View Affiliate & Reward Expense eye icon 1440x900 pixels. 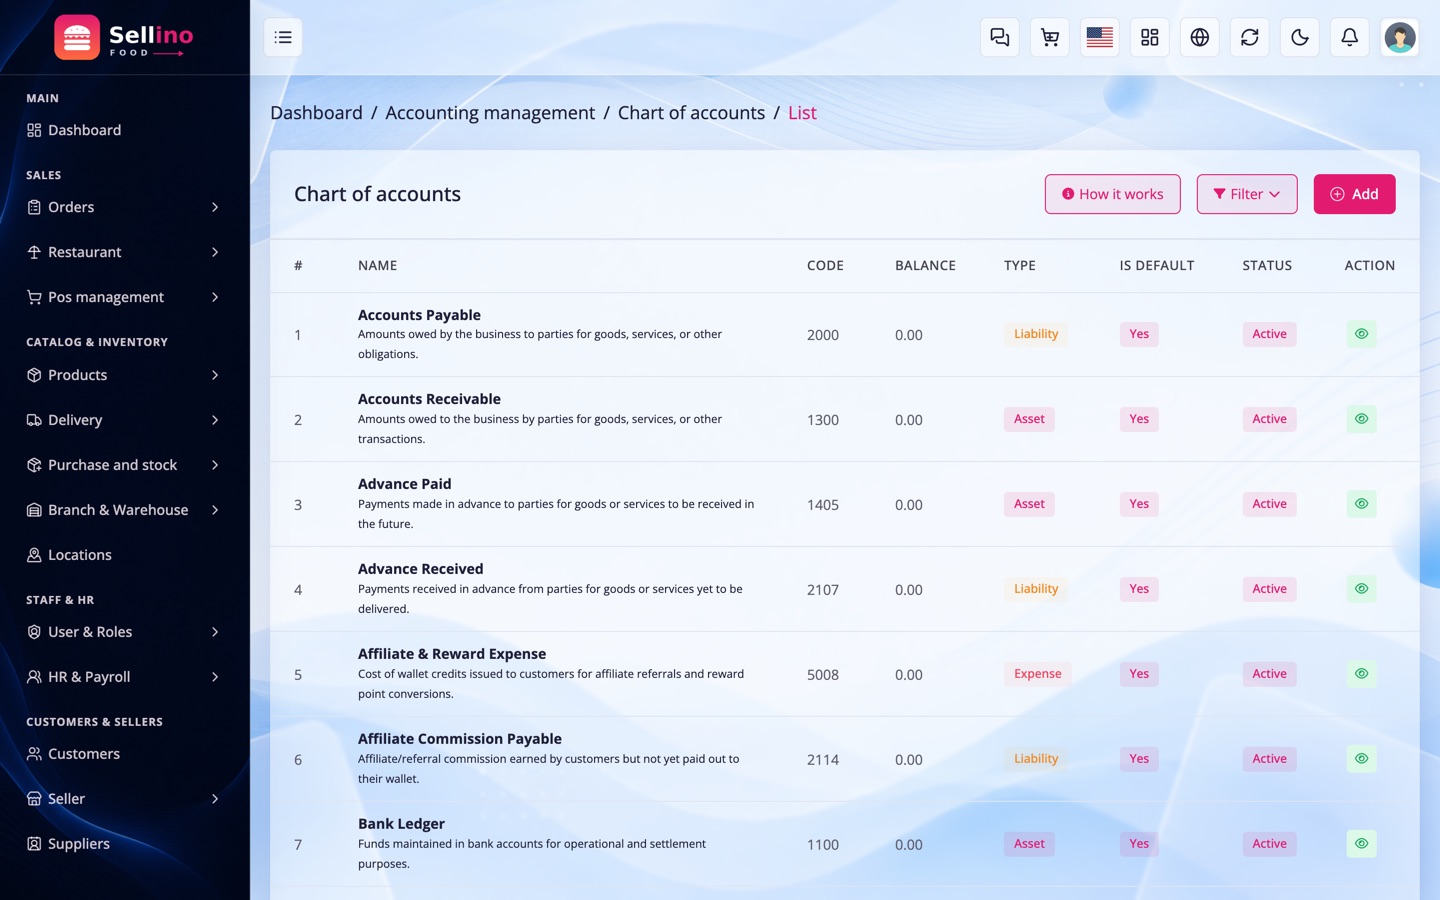(x=1361, y=674)
